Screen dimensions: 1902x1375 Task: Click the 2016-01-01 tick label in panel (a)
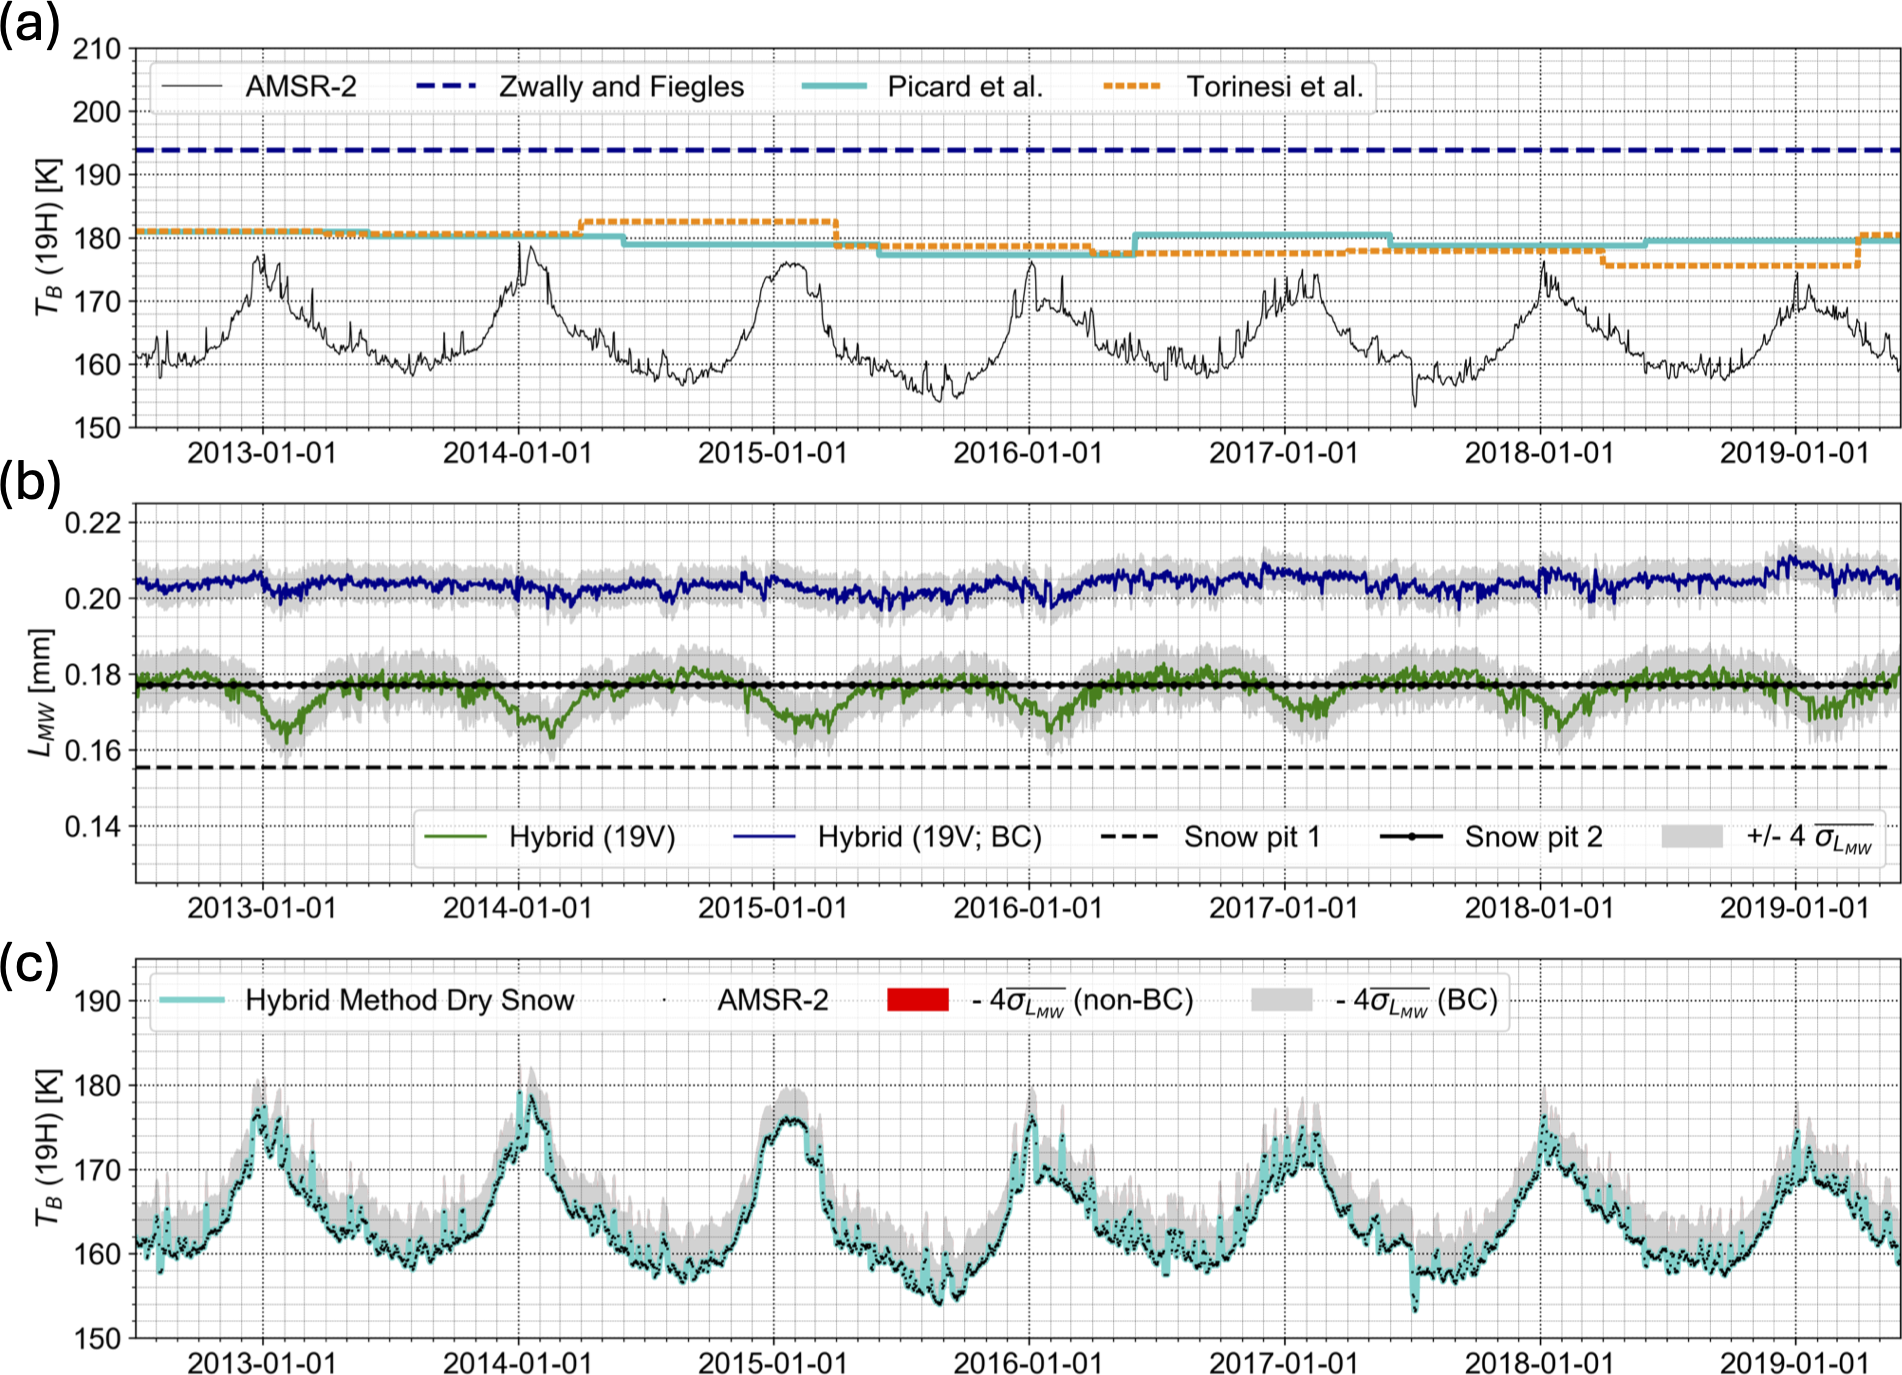(x=1027, y=453)
